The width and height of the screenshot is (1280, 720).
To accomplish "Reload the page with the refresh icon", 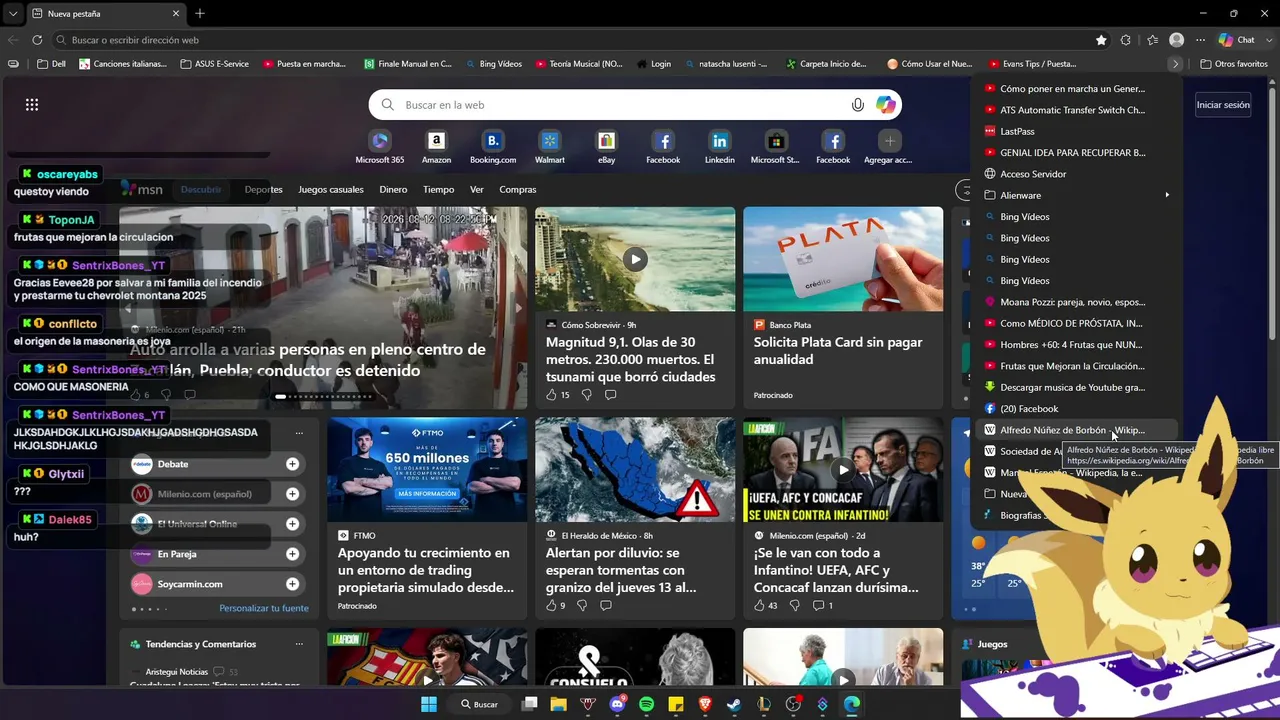I will pos(37,40).
